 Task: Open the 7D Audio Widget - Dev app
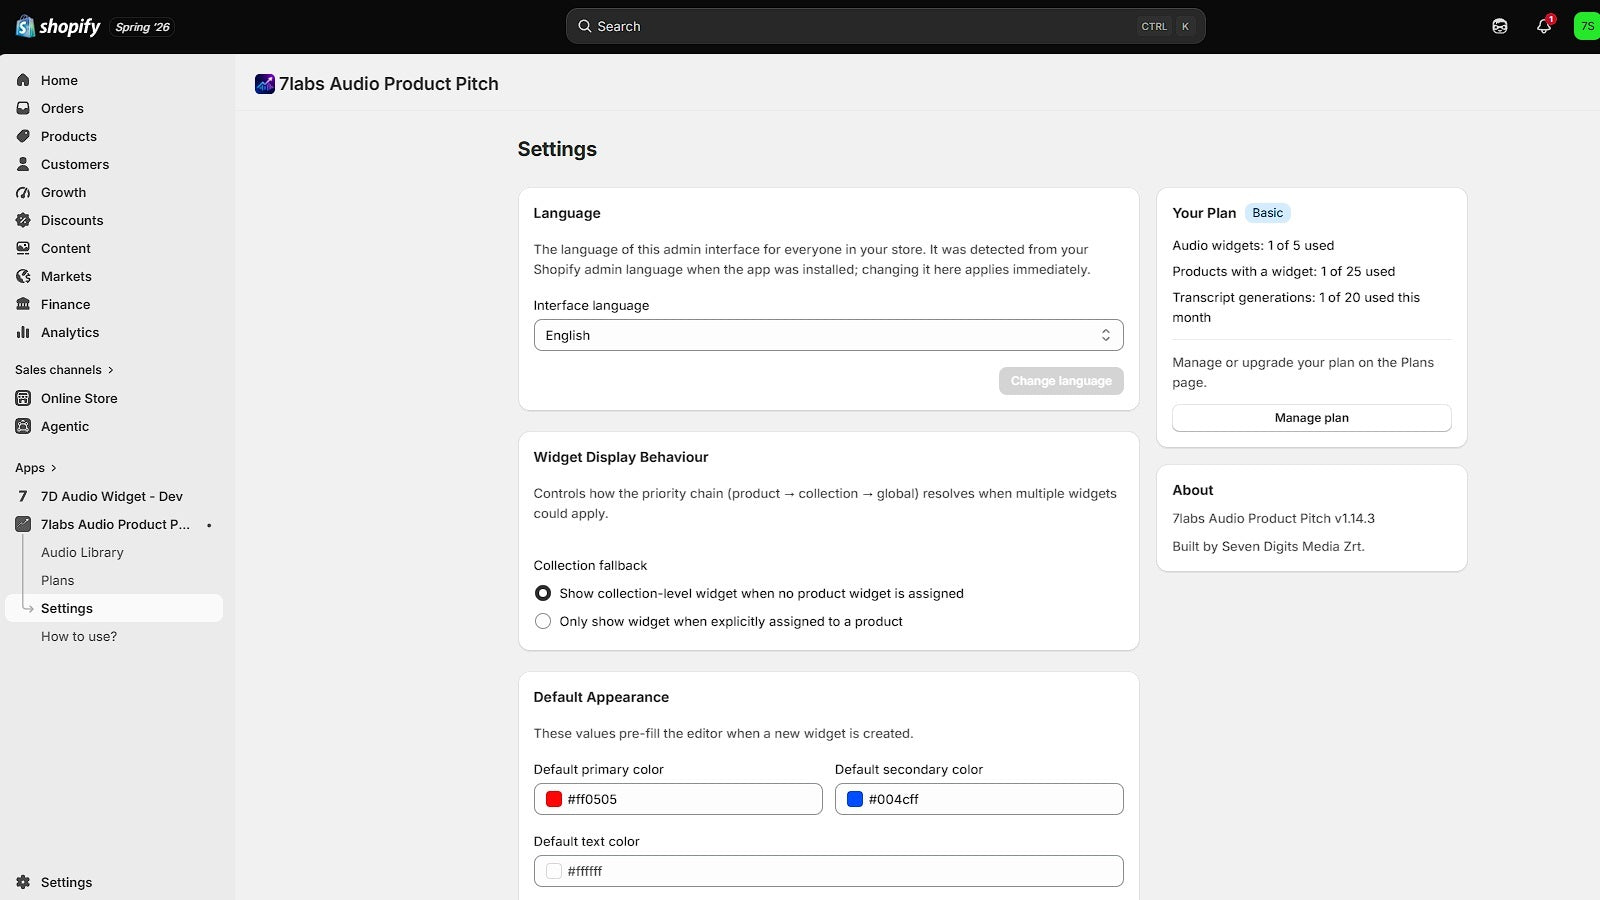click(x=112, y=496)
